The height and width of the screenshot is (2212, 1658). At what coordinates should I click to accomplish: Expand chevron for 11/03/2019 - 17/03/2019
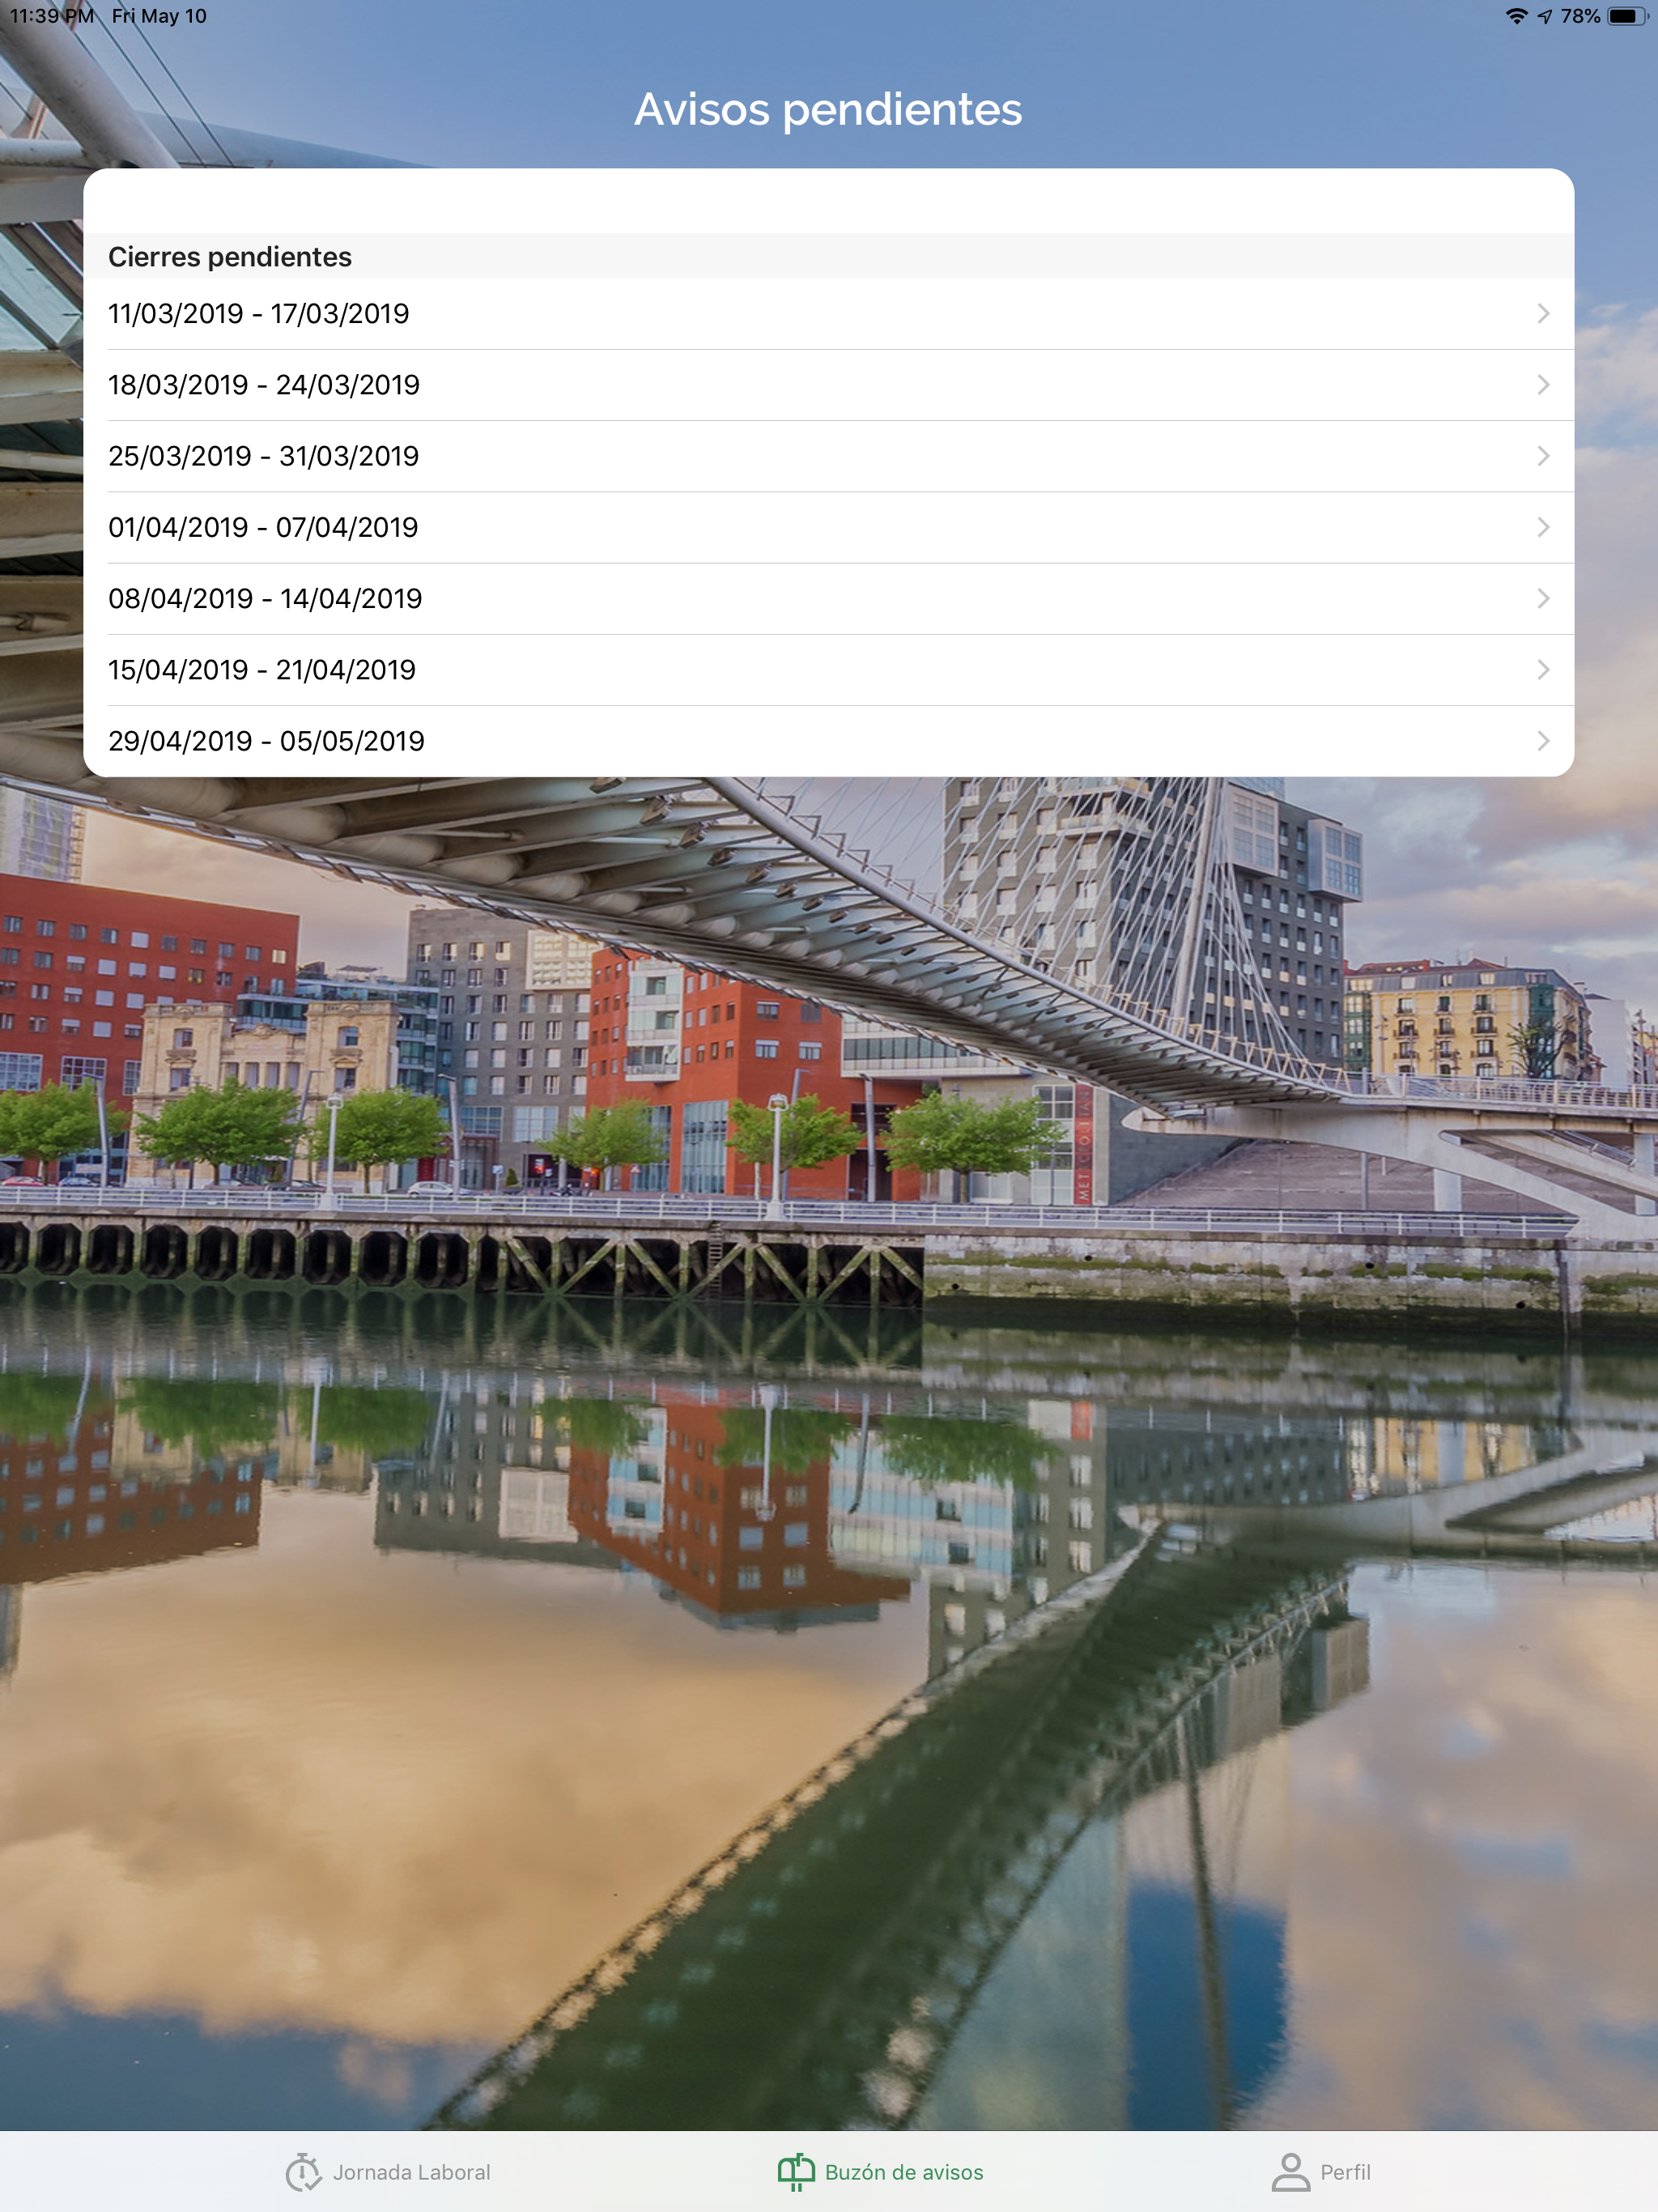tap(1543, 314)
